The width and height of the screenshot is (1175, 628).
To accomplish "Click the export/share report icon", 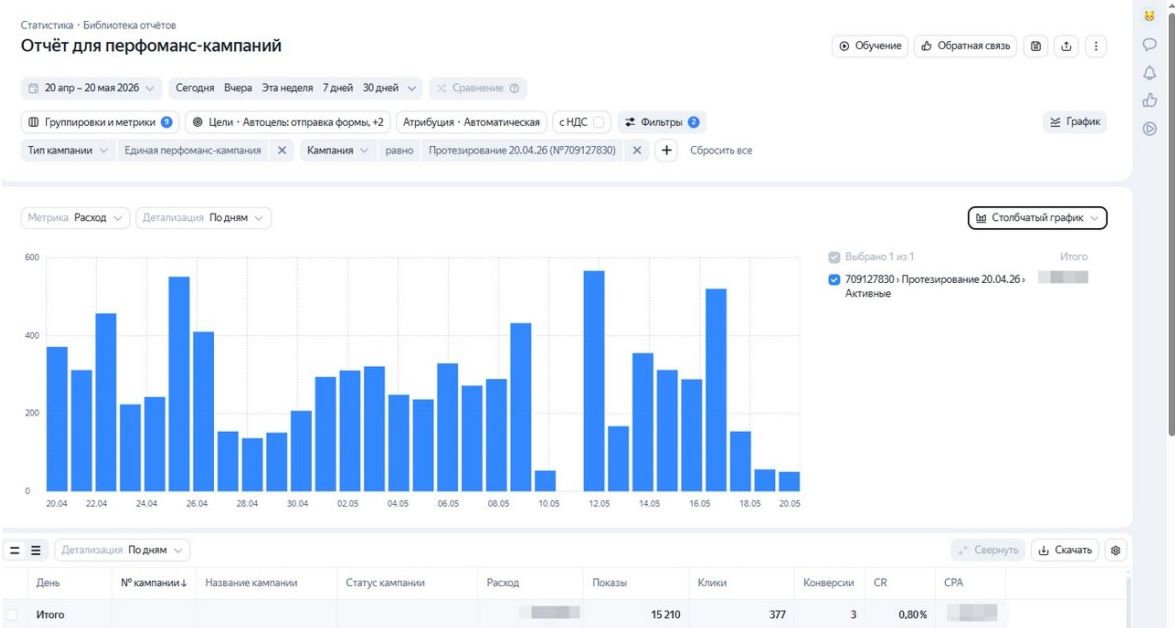I will (1066, 46).
